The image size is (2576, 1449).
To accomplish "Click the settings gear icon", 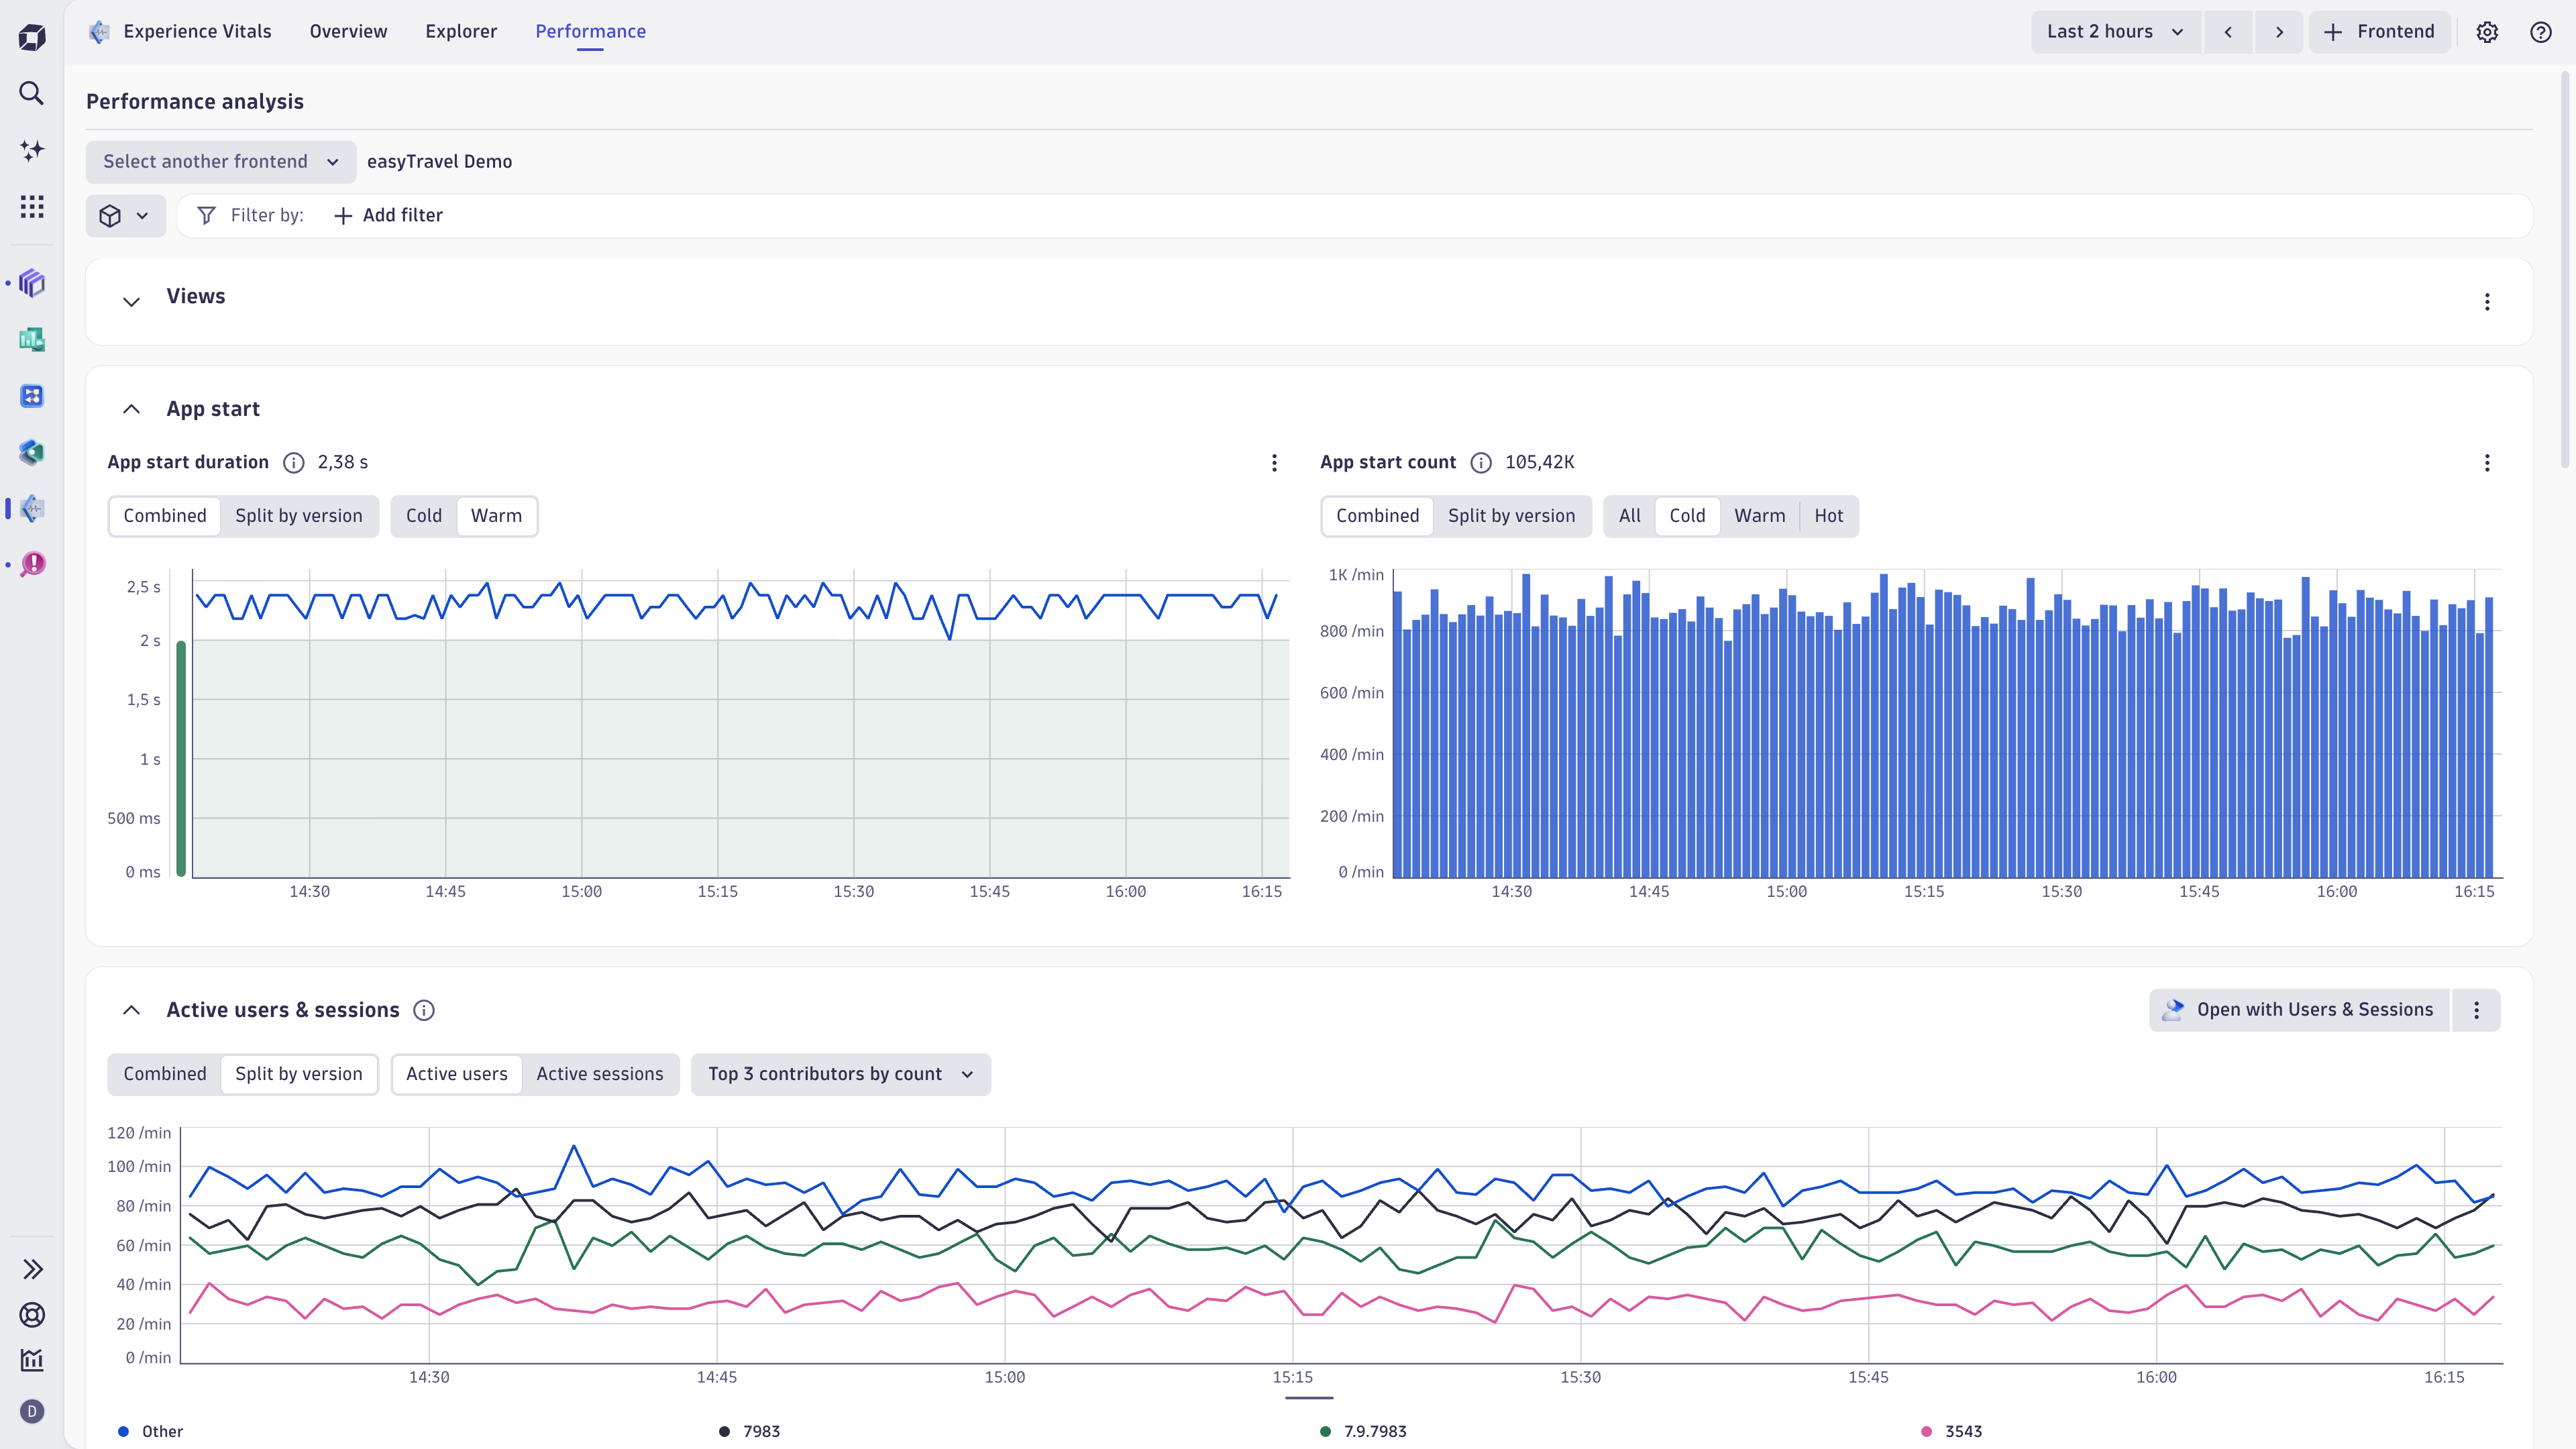I will [x=2487, y=32].
